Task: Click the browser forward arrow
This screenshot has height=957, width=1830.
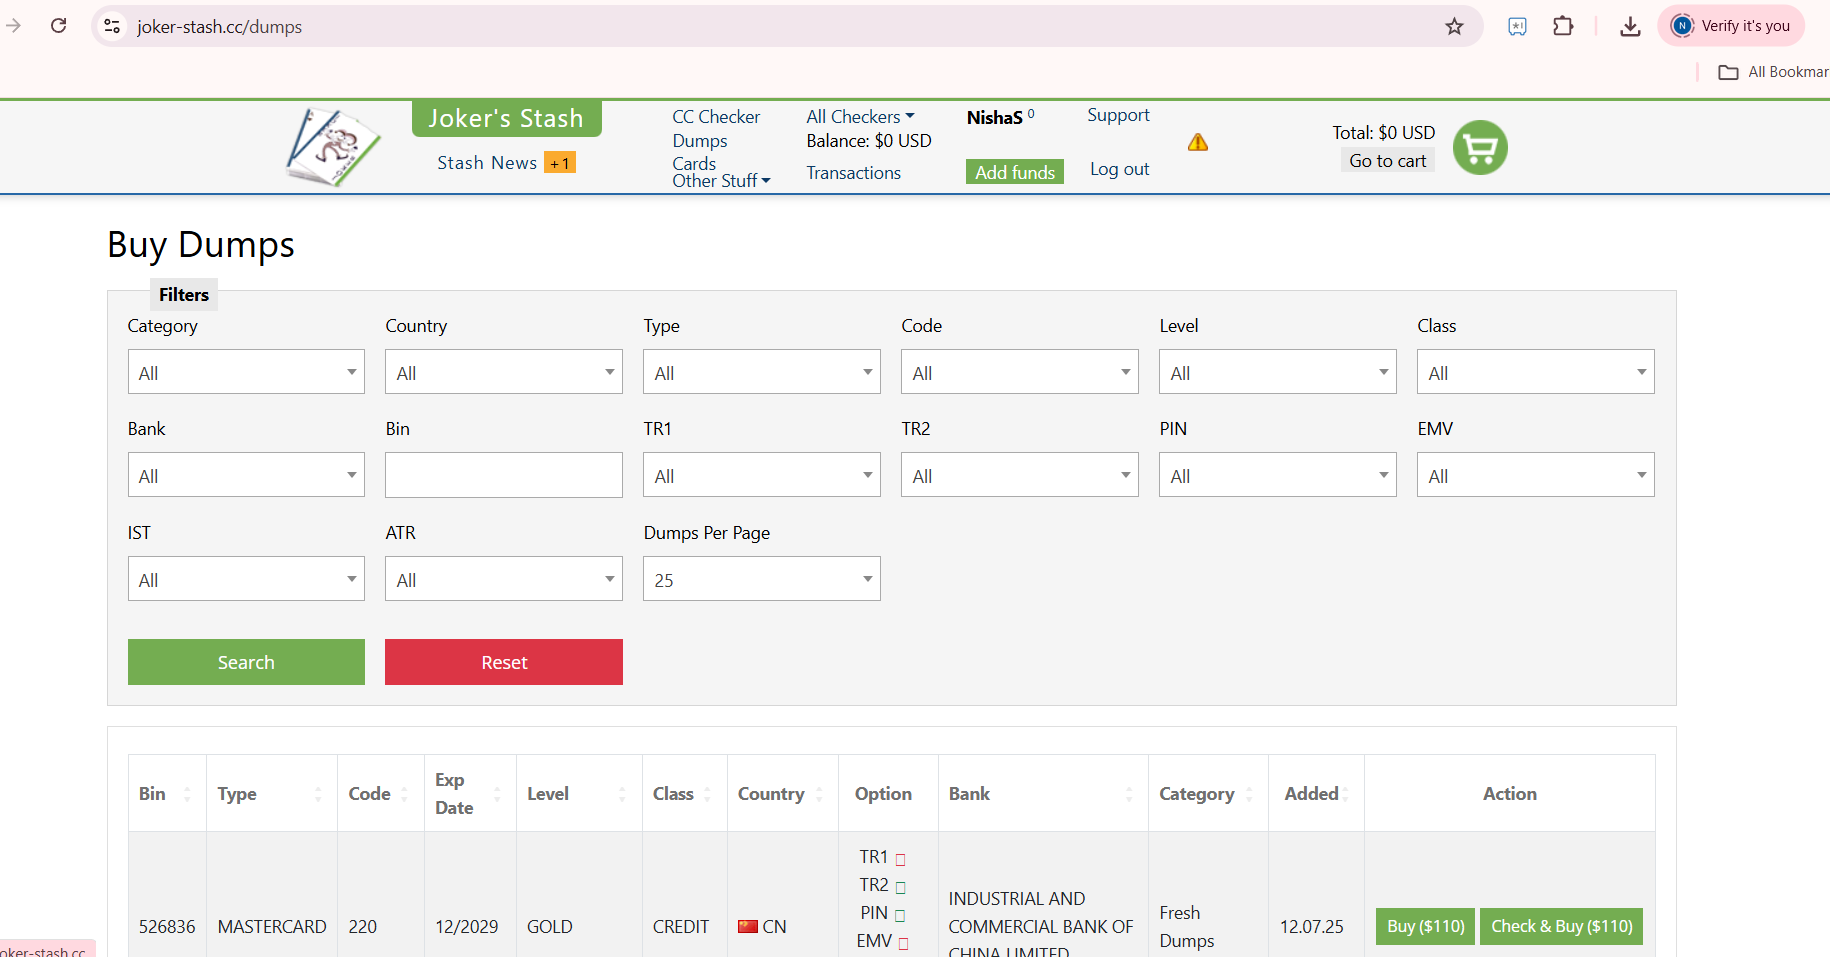Action: tap(14, 26)
